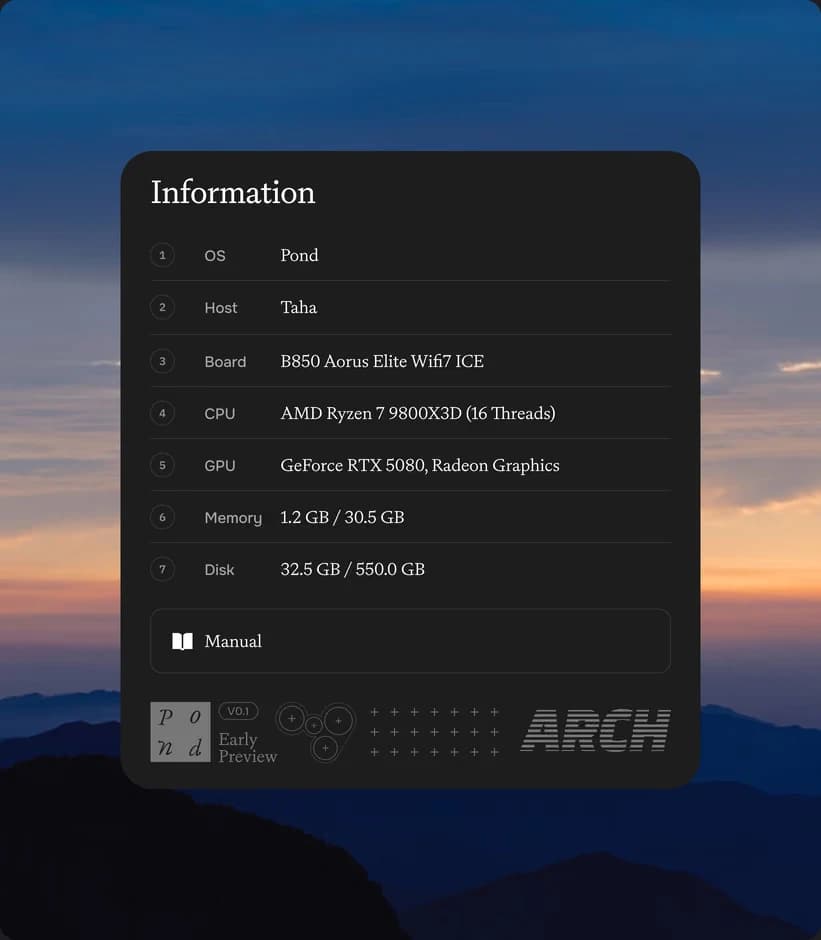This screenshot has width=821, height=940.
Task: Select disk value "32.5 GB / 550.0 GB"
Action: pyautogui.click(x=353, y=570)
